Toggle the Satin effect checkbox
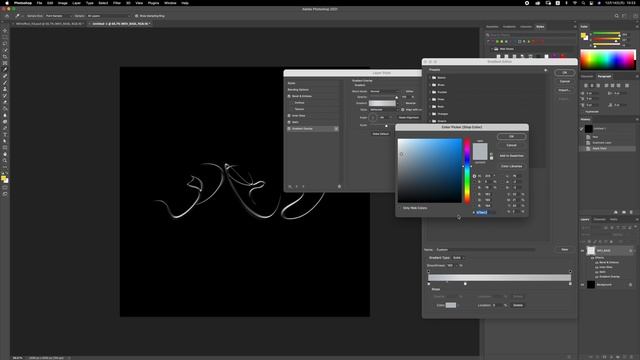The width and height of the screenshot is (640, 360). [x=289, y=122]
